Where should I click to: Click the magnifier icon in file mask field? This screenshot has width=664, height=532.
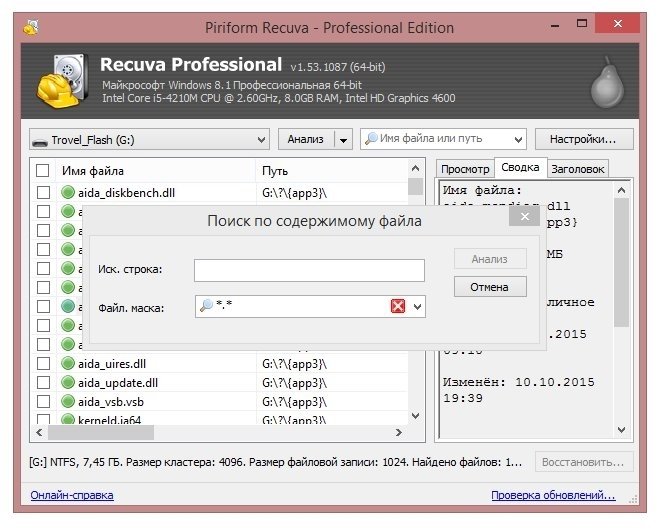[x=206, y=307]
